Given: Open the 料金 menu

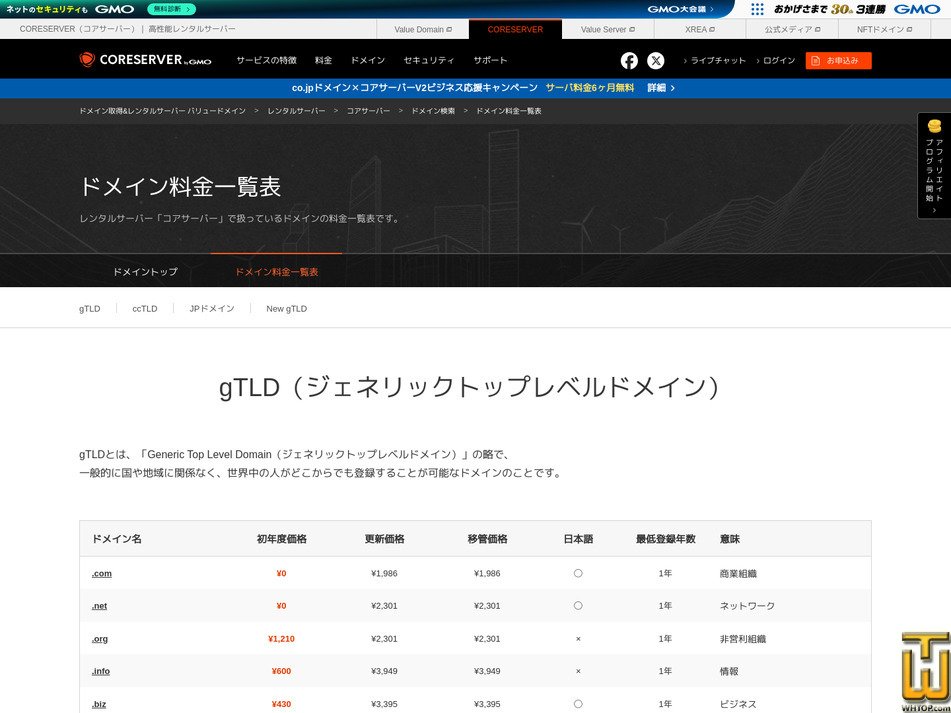Looking at the screenshot, I should 323,61.
